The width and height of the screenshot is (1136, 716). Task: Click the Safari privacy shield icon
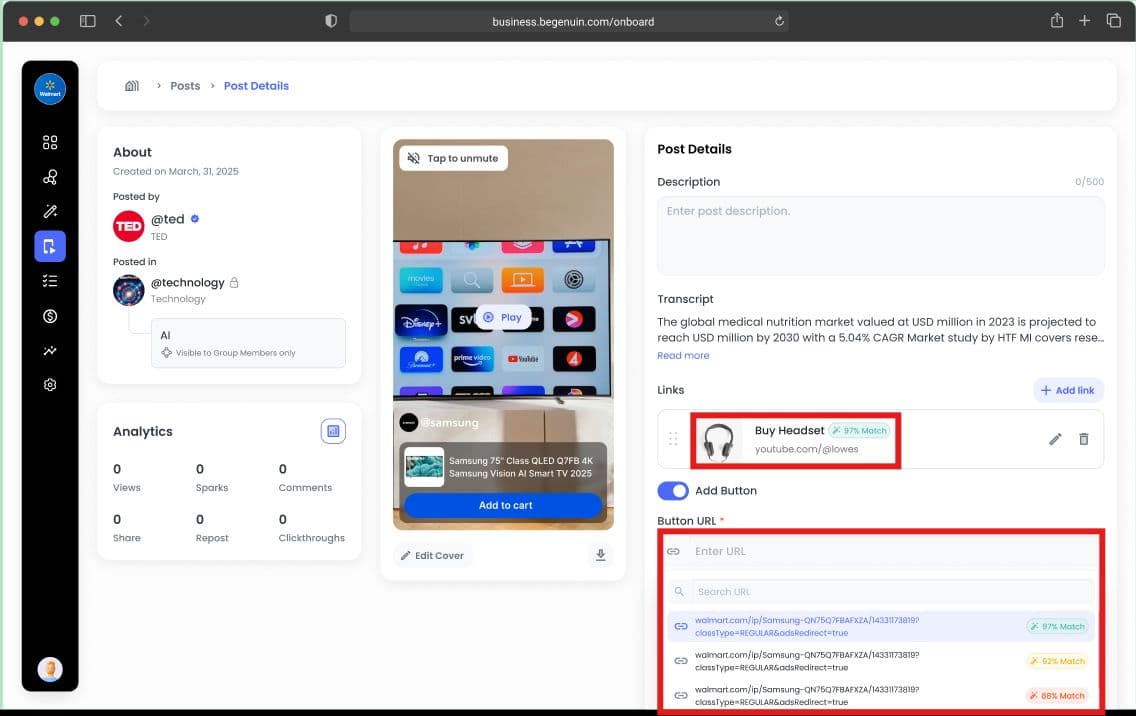pos(331,21)
